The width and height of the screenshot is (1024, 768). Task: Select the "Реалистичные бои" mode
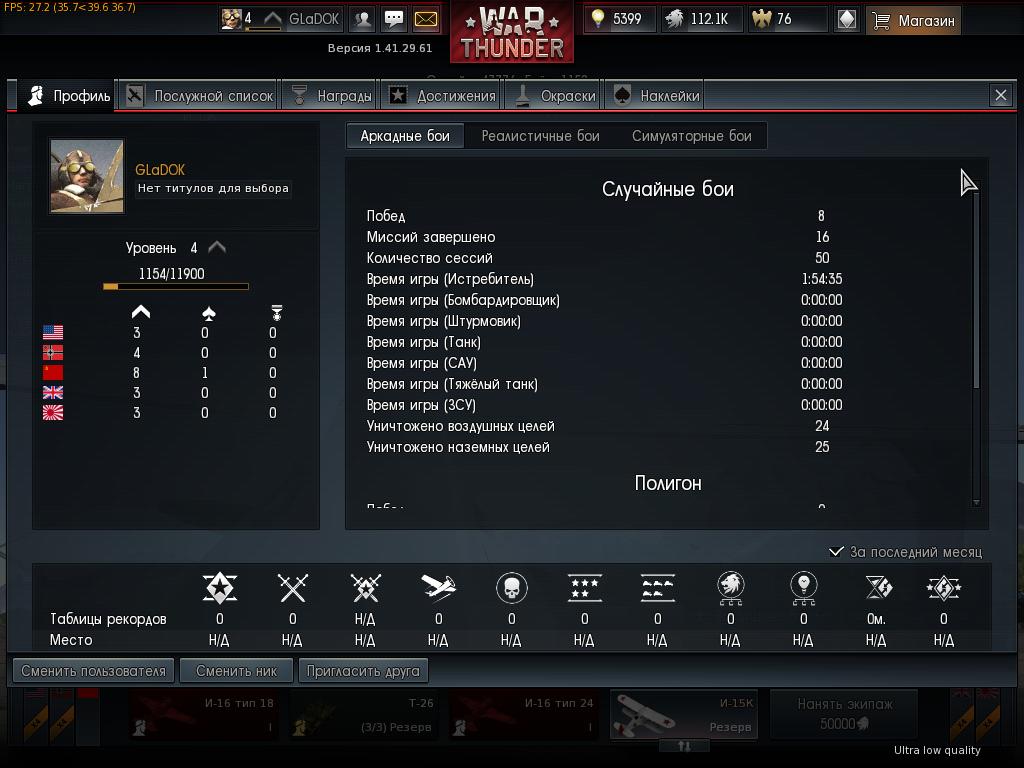coord(541,136)
